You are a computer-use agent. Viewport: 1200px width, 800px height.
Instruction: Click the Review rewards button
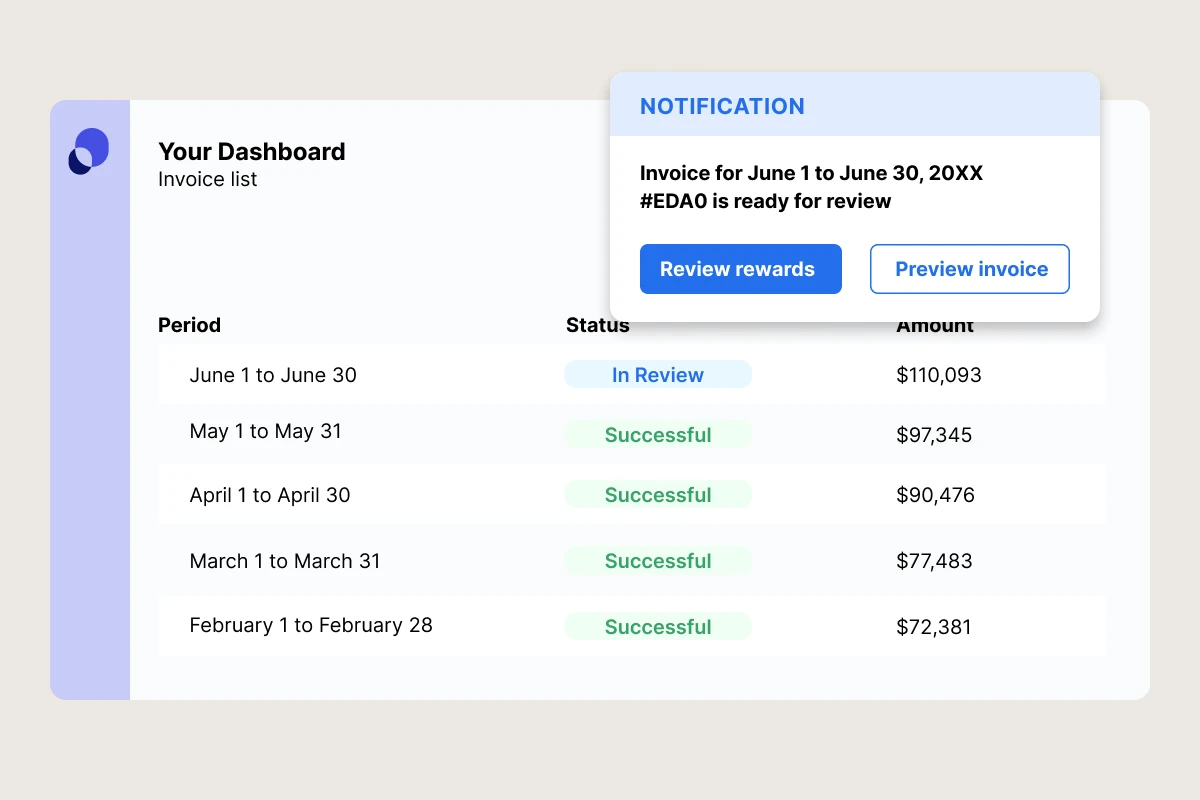click(740, 269)
